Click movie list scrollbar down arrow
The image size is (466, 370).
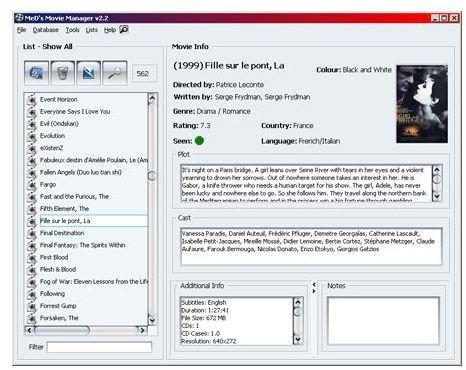(x=152, y=320)
